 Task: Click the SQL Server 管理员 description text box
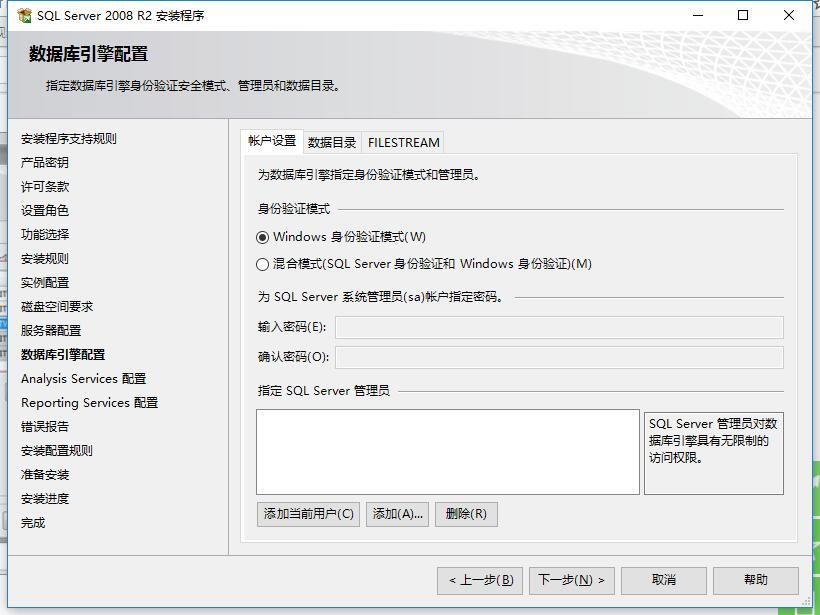point(714,453)
